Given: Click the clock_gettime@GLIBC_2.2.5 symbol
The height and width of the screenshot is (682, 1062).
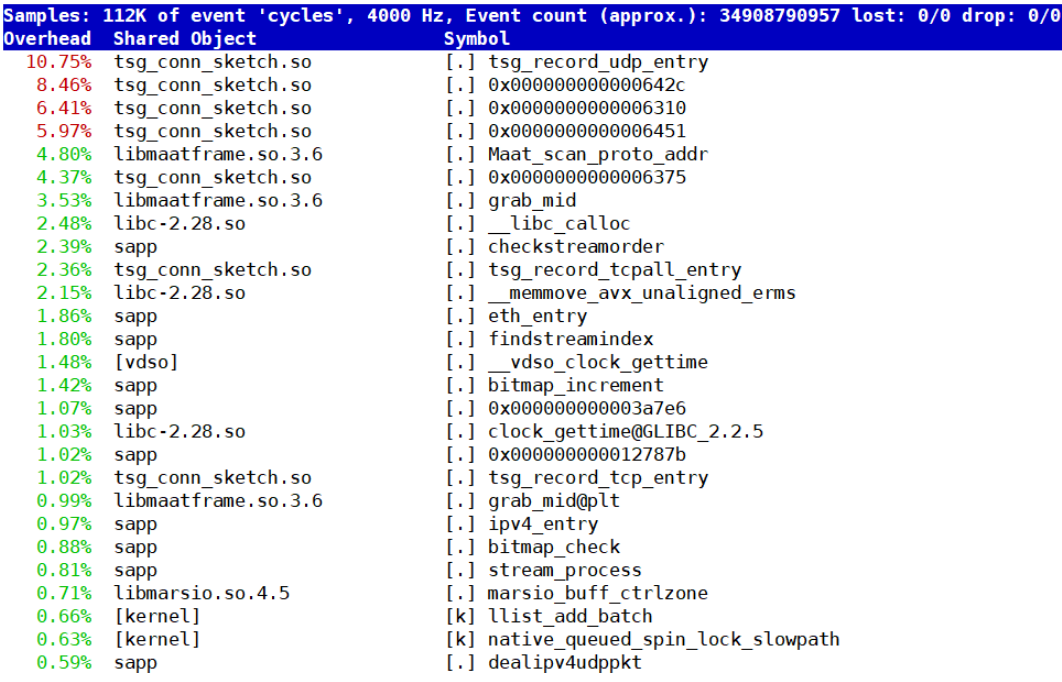Looking at the screenshot, I should tap(625, 432).
